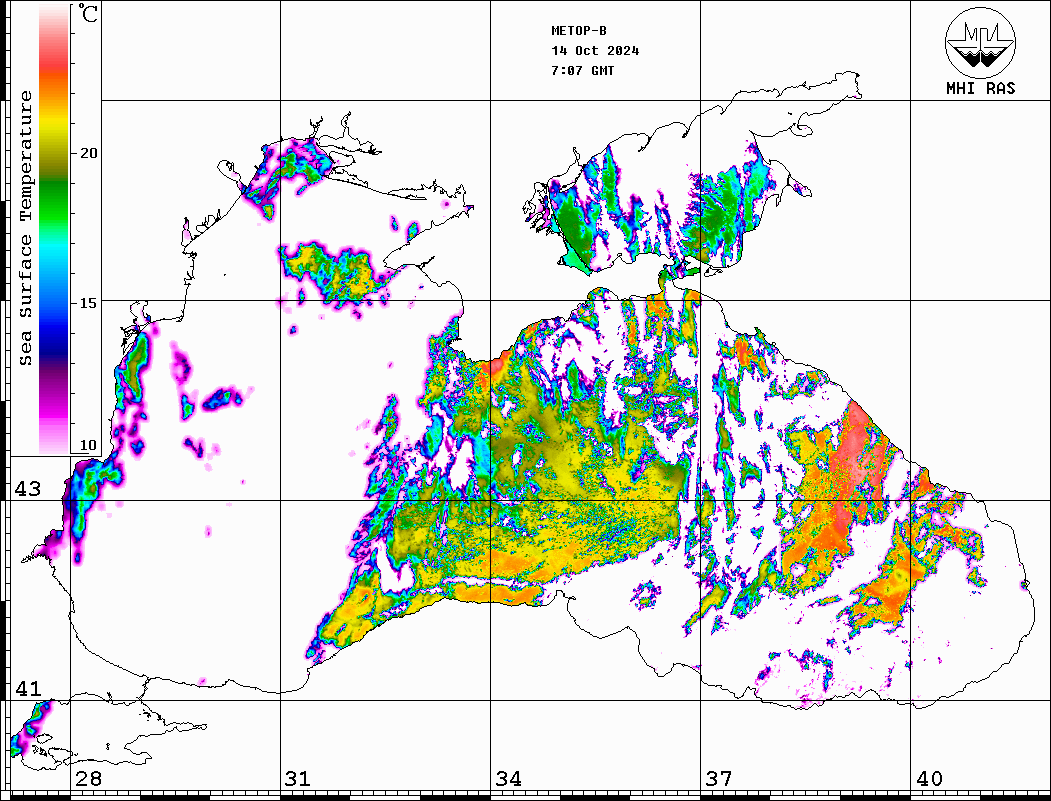
Task: Click the latitude label 41
Action: (28, 688)
